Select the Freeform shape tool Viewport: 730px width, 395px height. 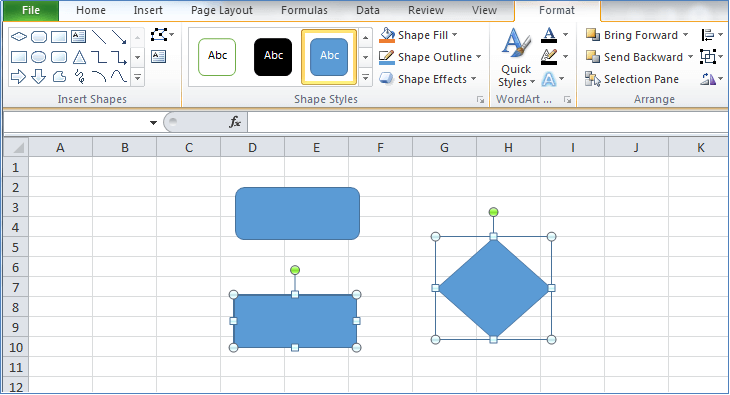click(59, 76)
